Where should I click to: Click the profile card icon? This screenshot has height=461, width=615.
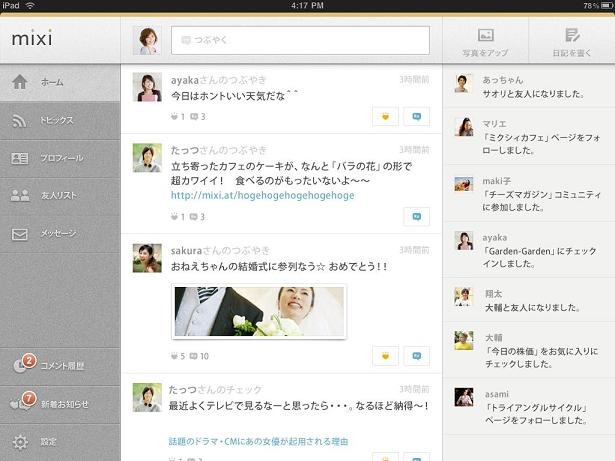coord(20,158)
